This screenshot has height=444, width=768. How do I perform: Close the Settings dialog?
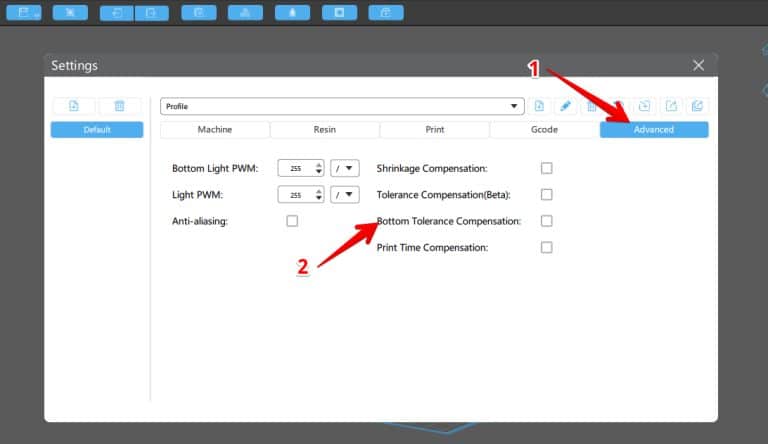(x=698, y=65)
